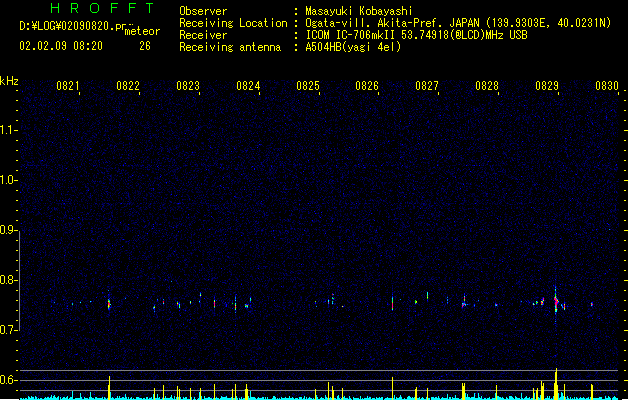
Task: Click the 0.9 kHz frequency label
Action: (x=9, y=230)
